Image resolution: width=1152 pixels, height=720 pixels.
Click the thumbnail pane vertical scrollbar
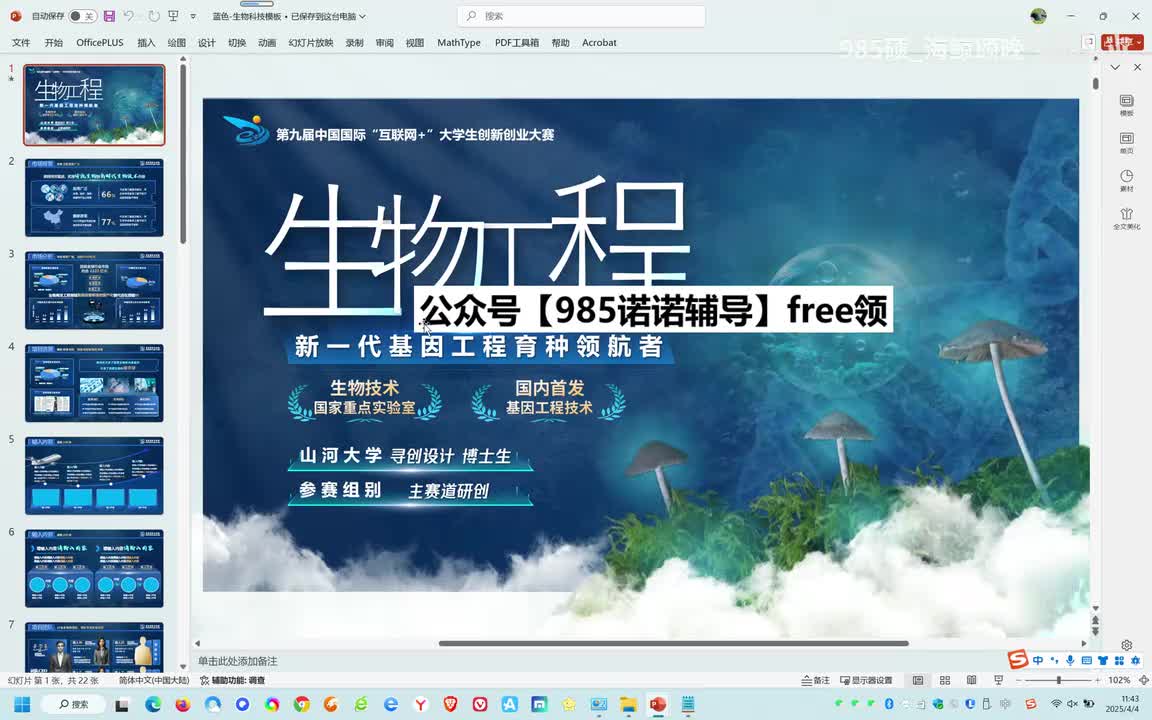(183, 154)
